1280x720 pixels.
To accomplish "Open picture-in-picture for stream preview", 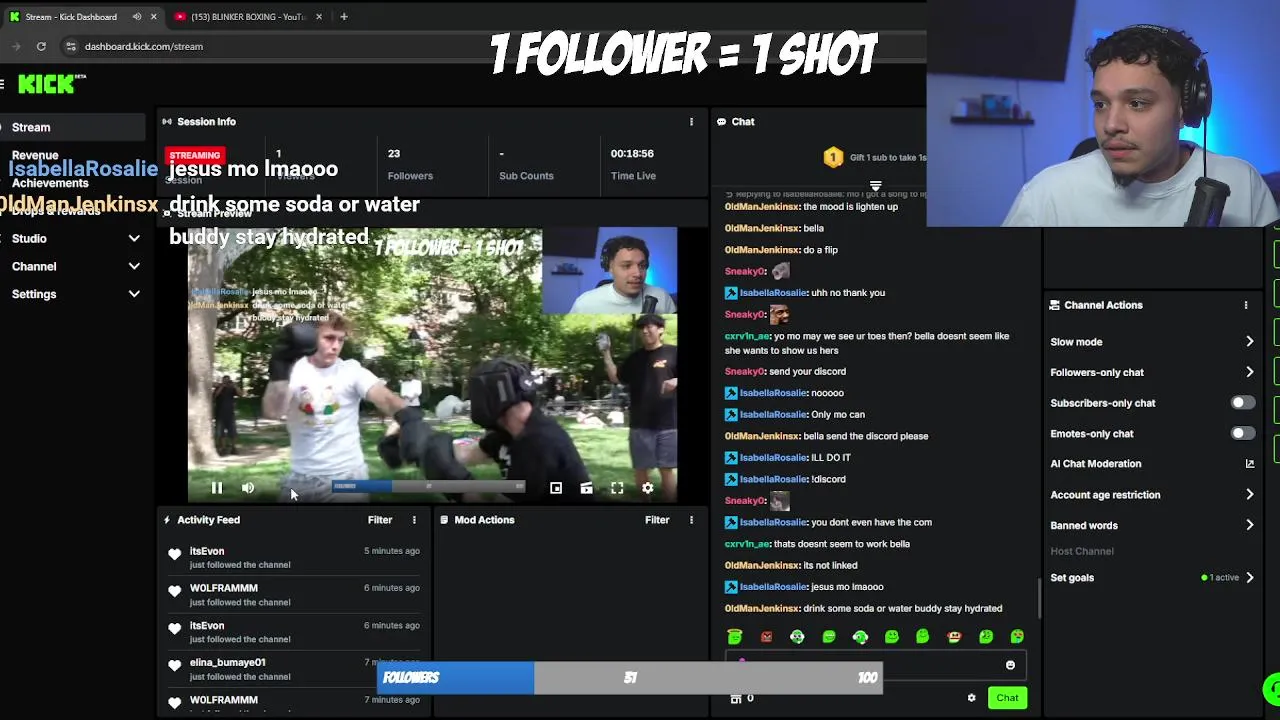I will pyautogui.click(x=556, y=488).
